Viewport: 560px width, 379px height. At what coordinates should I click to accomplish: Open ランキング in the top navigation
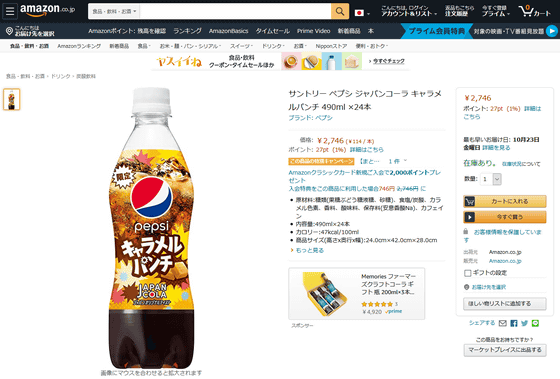coord(187,31)
